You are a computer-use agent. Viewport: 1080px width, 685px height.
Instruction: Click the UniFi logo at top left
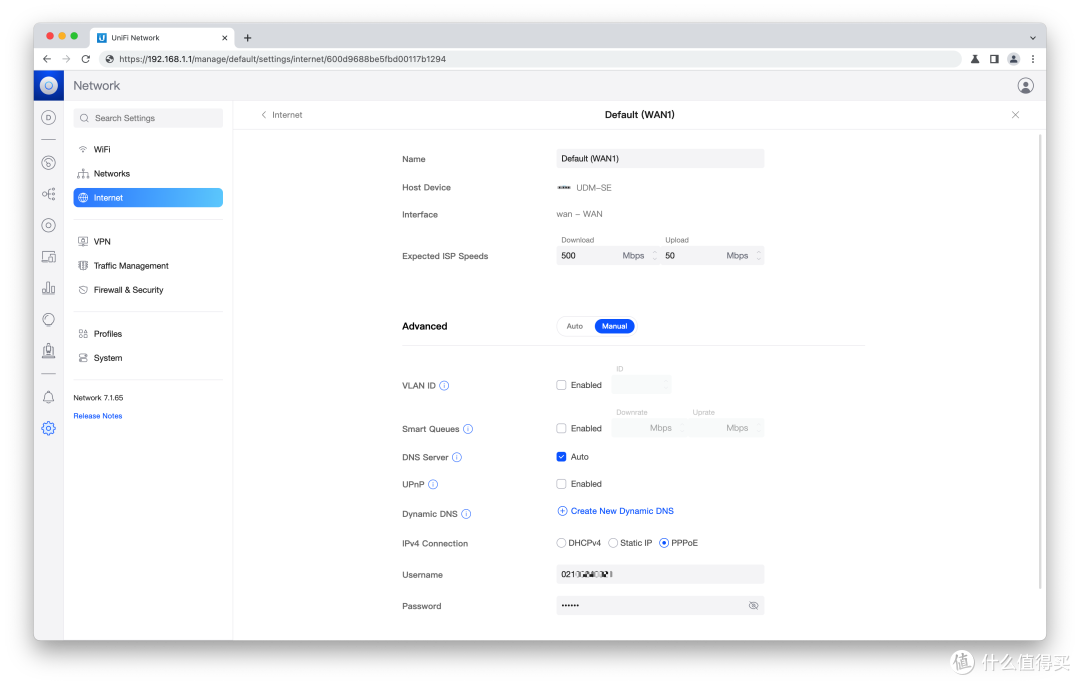point(48,86)
